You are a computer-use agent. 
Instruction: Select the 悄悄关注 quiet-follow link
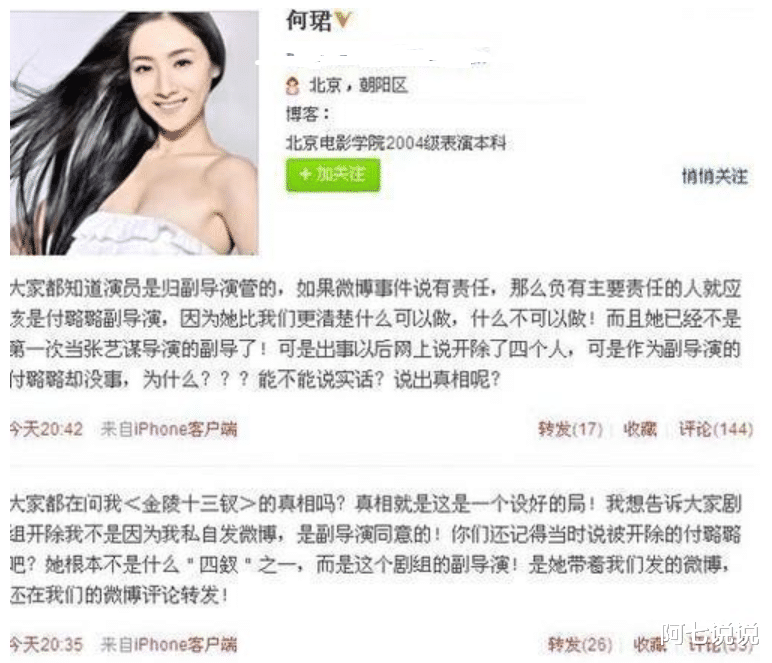pyautogui.click(x=714, y=176)
